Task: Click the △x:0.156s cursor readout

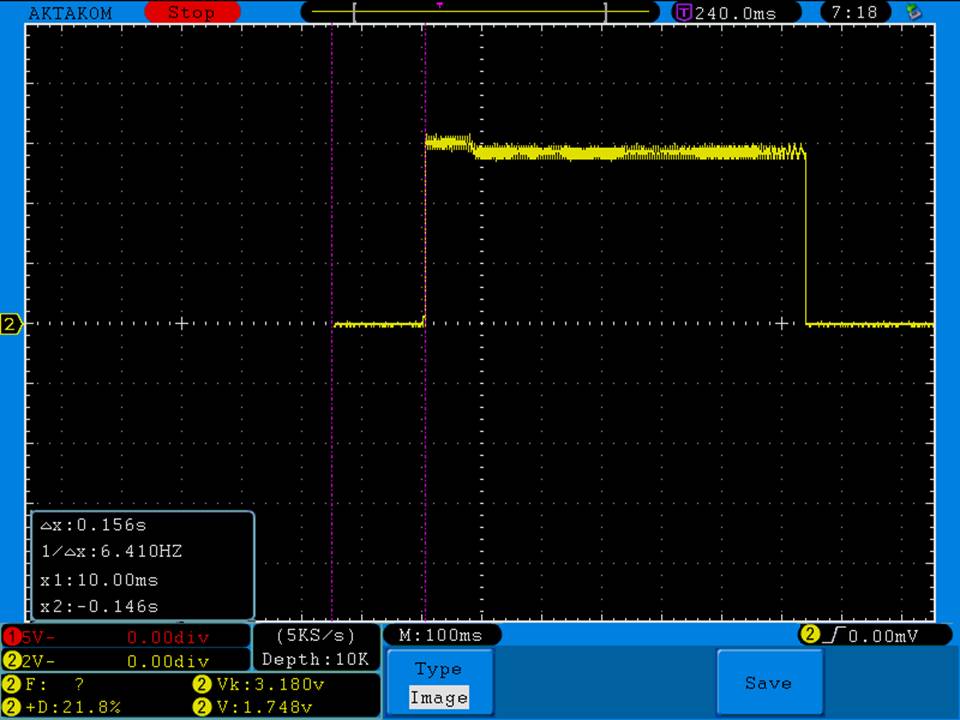Action: coord(93,525)
